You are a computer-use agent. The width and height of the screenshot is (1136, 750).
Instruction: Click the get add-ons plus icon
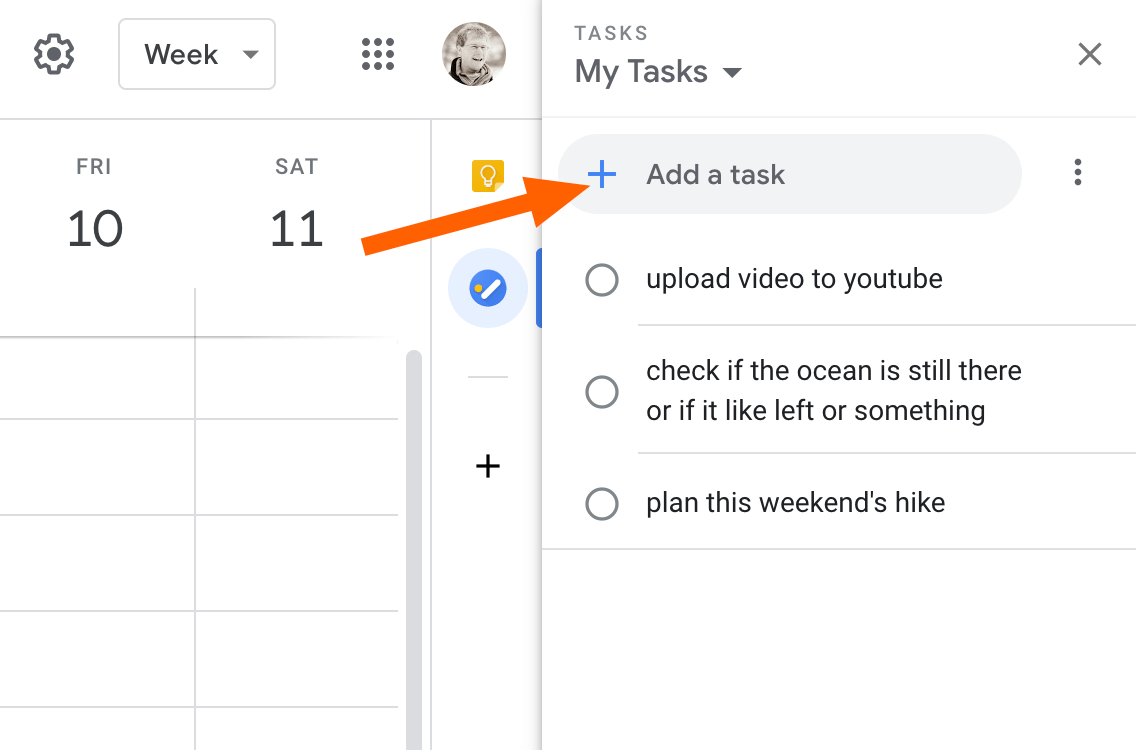pyautogui.click(x=488, y=466)
